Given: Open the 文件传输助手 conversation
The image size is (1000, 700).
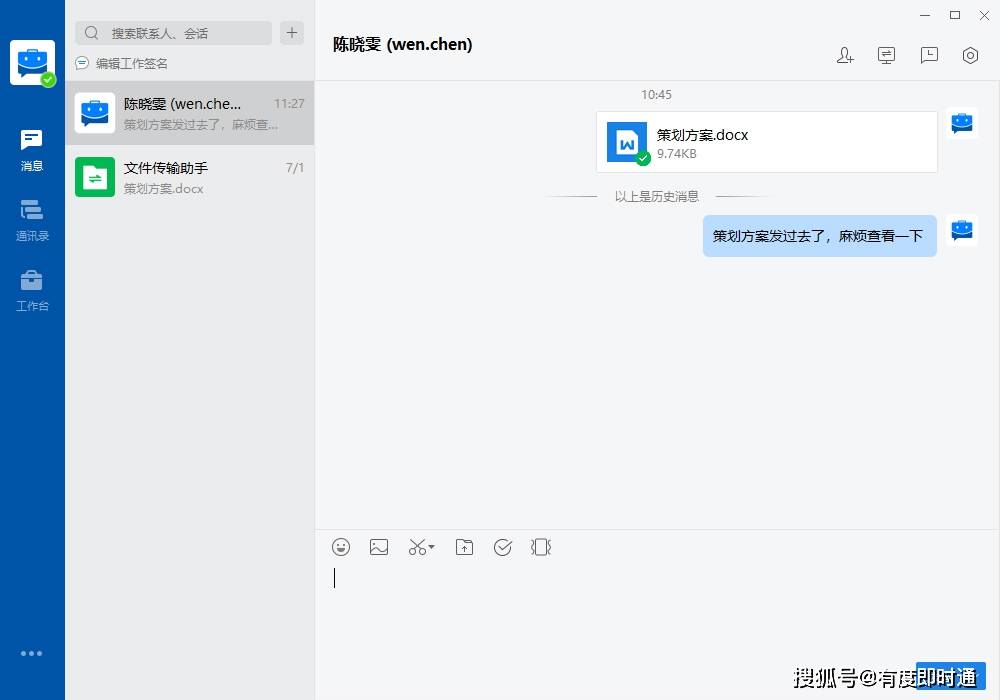Looking at the screenshot, I should click(x=189, y=177).
